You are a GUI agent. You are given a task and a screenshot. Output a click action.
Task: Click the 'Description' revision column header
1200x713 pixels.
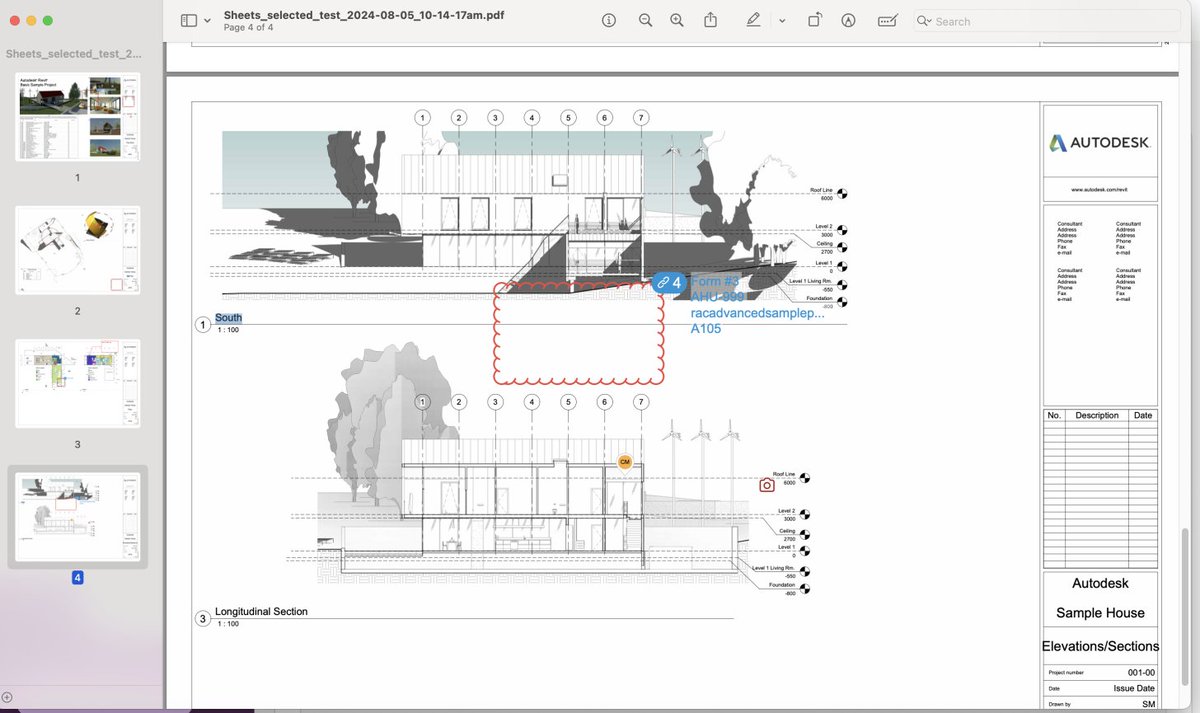[x=1097, y=415]
